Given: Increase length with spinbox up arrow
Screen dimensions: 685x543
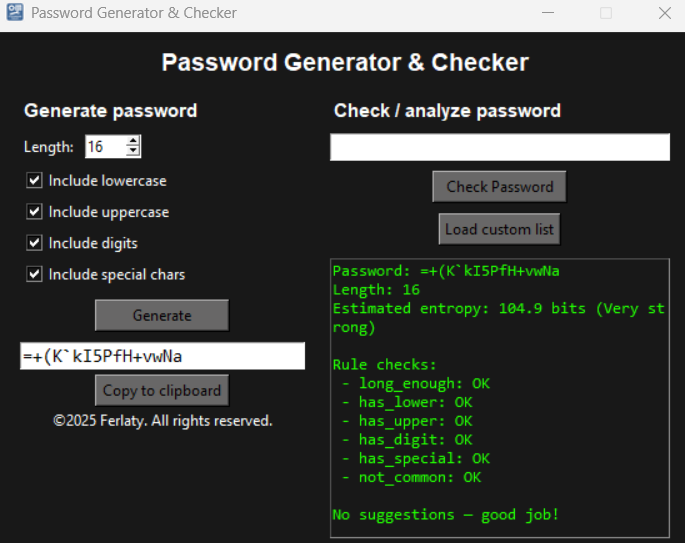Looking at the screenshot, I should pos(133,141).
